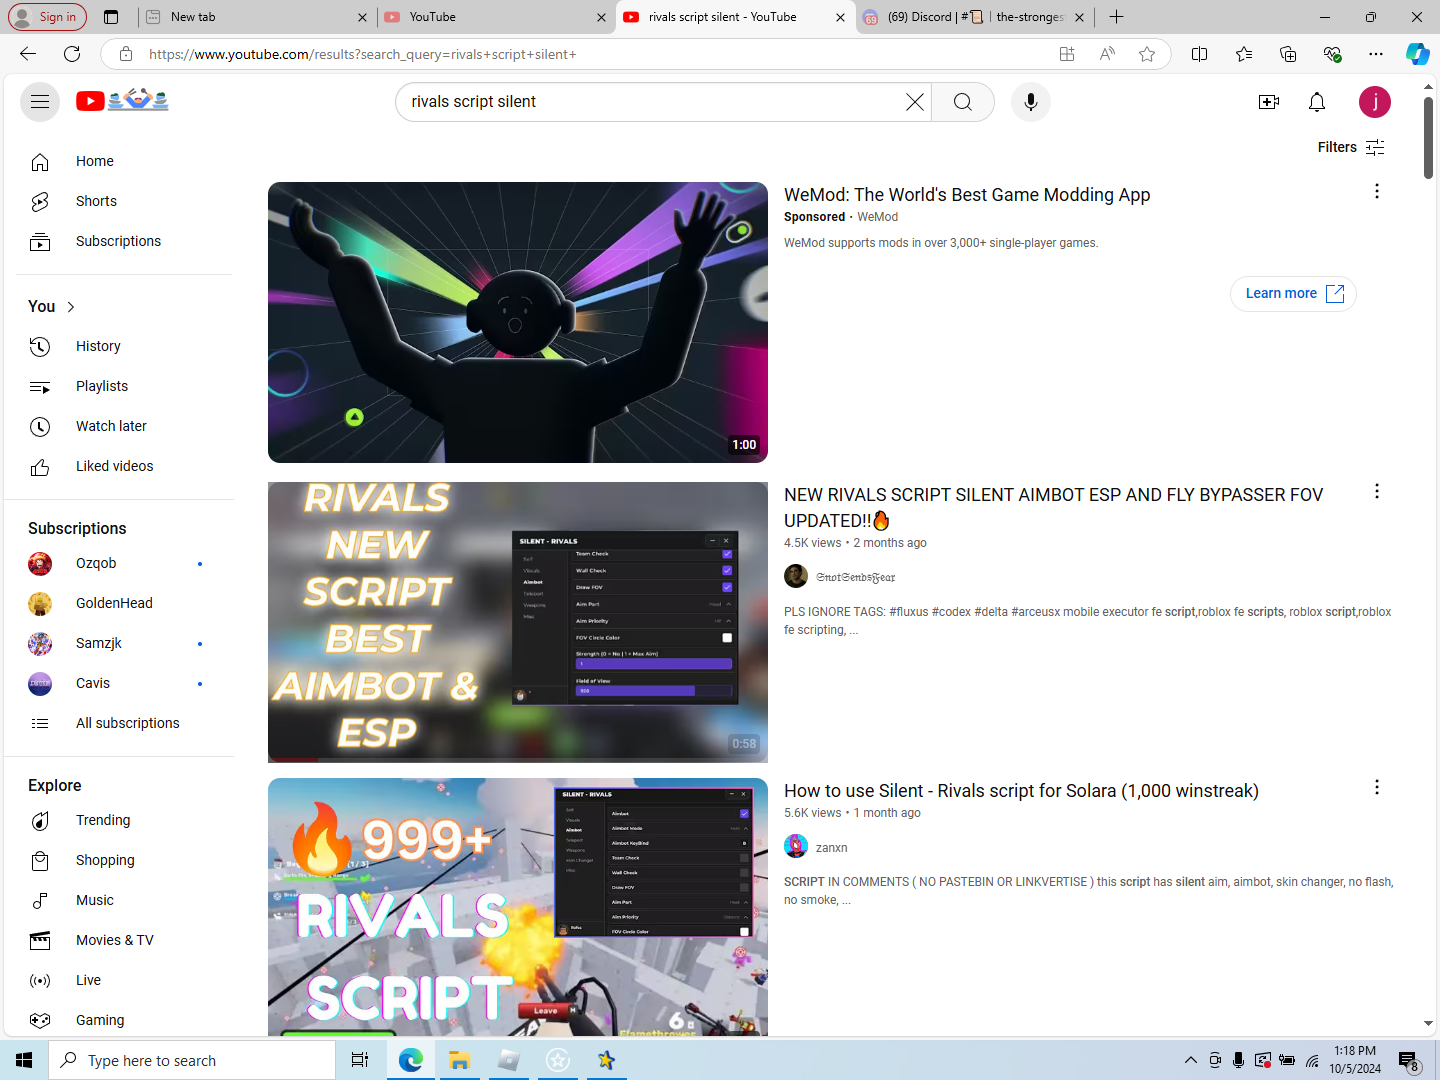
Task: Go back in browser
Action: pos(28,54)
